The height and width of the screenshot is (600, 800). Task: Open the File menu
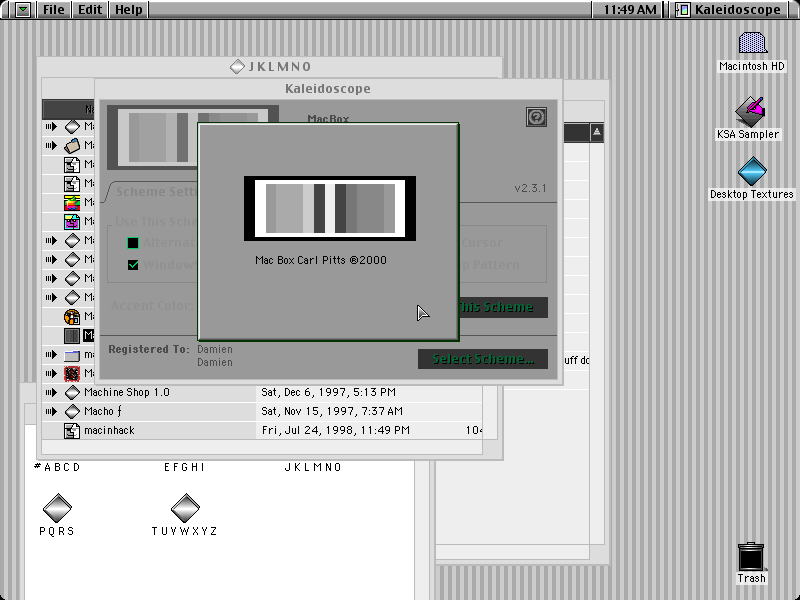tap(54, 10)
